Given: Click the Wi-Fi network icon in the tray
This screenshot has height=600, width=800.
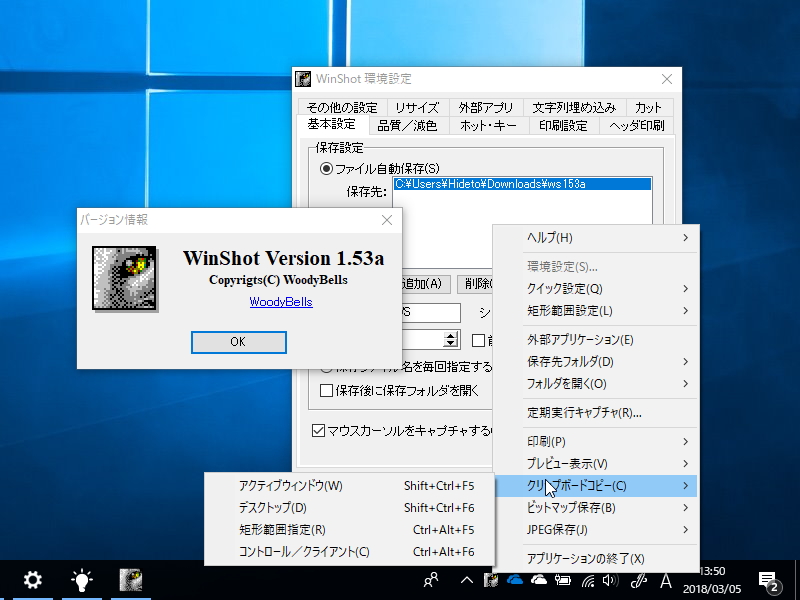Looking at the screenshot, I should (586, 580).
